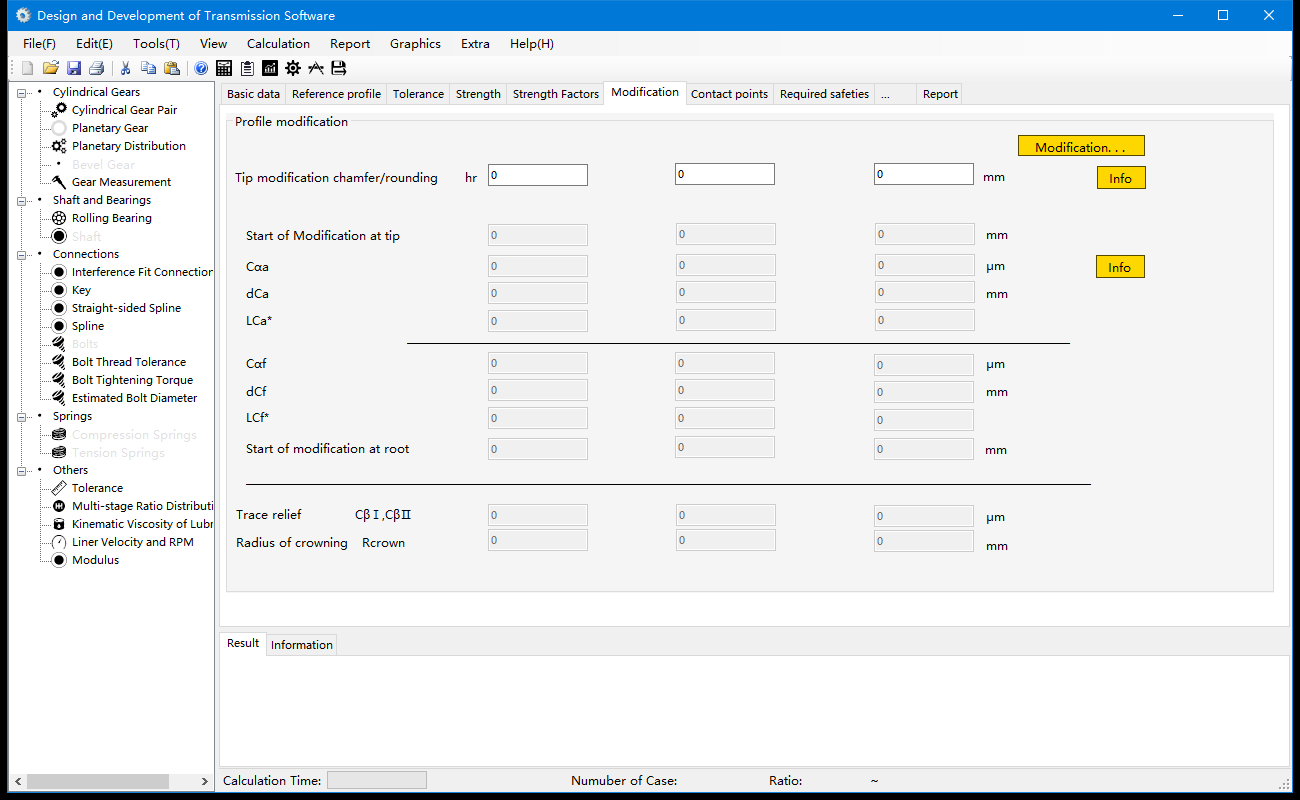Click the gear settings toolbar icon
This screenshot has height=800, width=1300.
293,68
